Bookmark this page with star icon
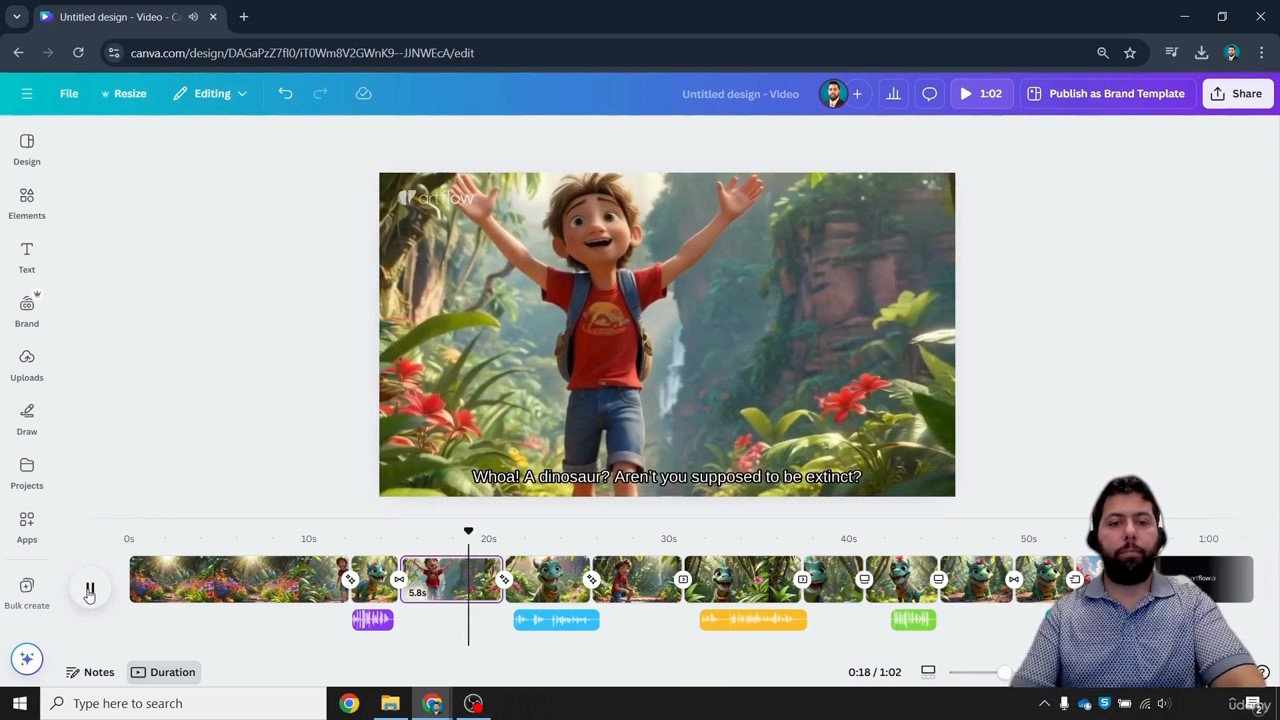This screenshot has width=1280, height=720. pyautogui.click(x=1130, y=53)
